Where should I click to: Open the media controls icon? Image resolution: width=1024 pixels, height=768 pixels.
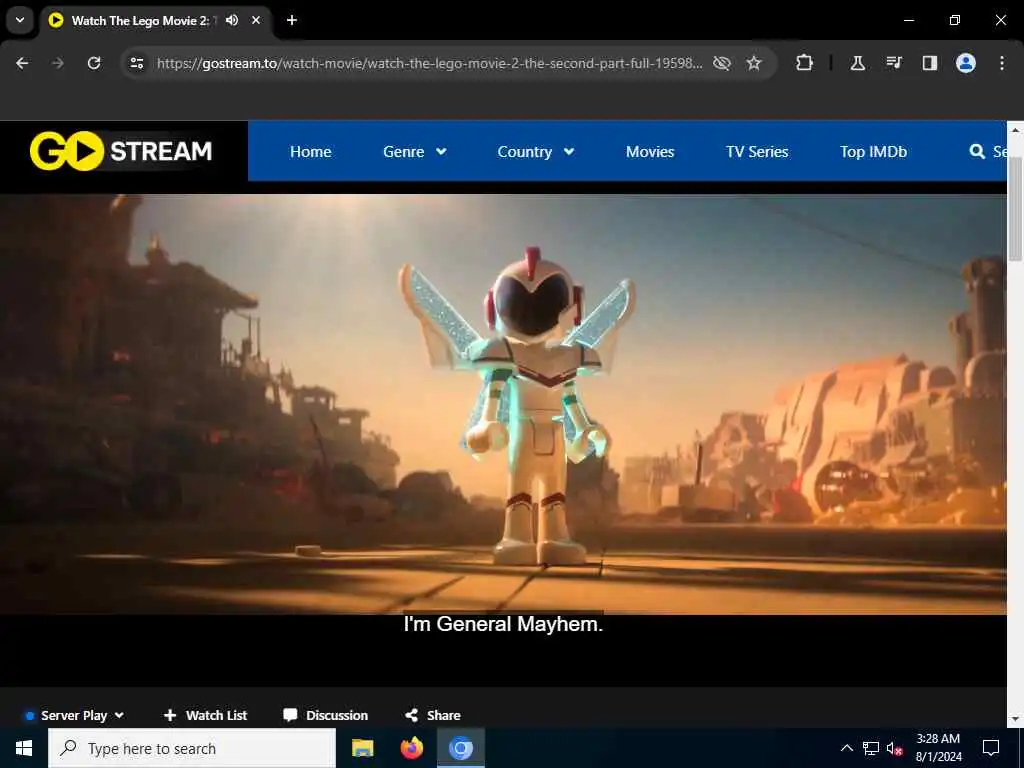(894, 63)
